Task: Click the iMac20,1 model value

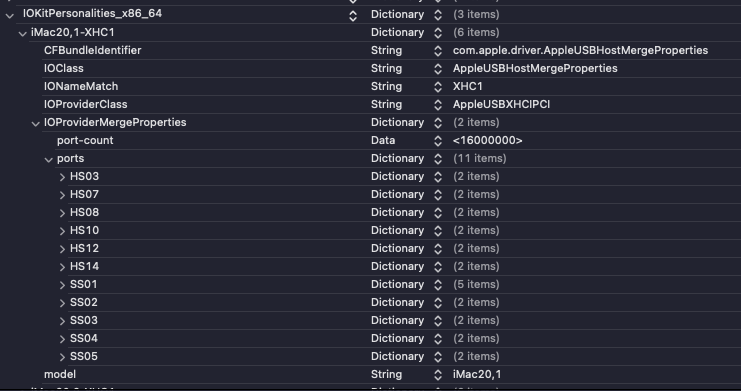Action: (477, 374)
